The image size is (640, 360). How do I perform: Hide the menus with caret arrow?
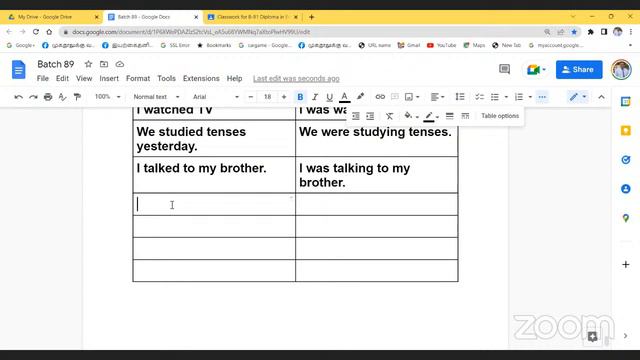pos(601,97)
